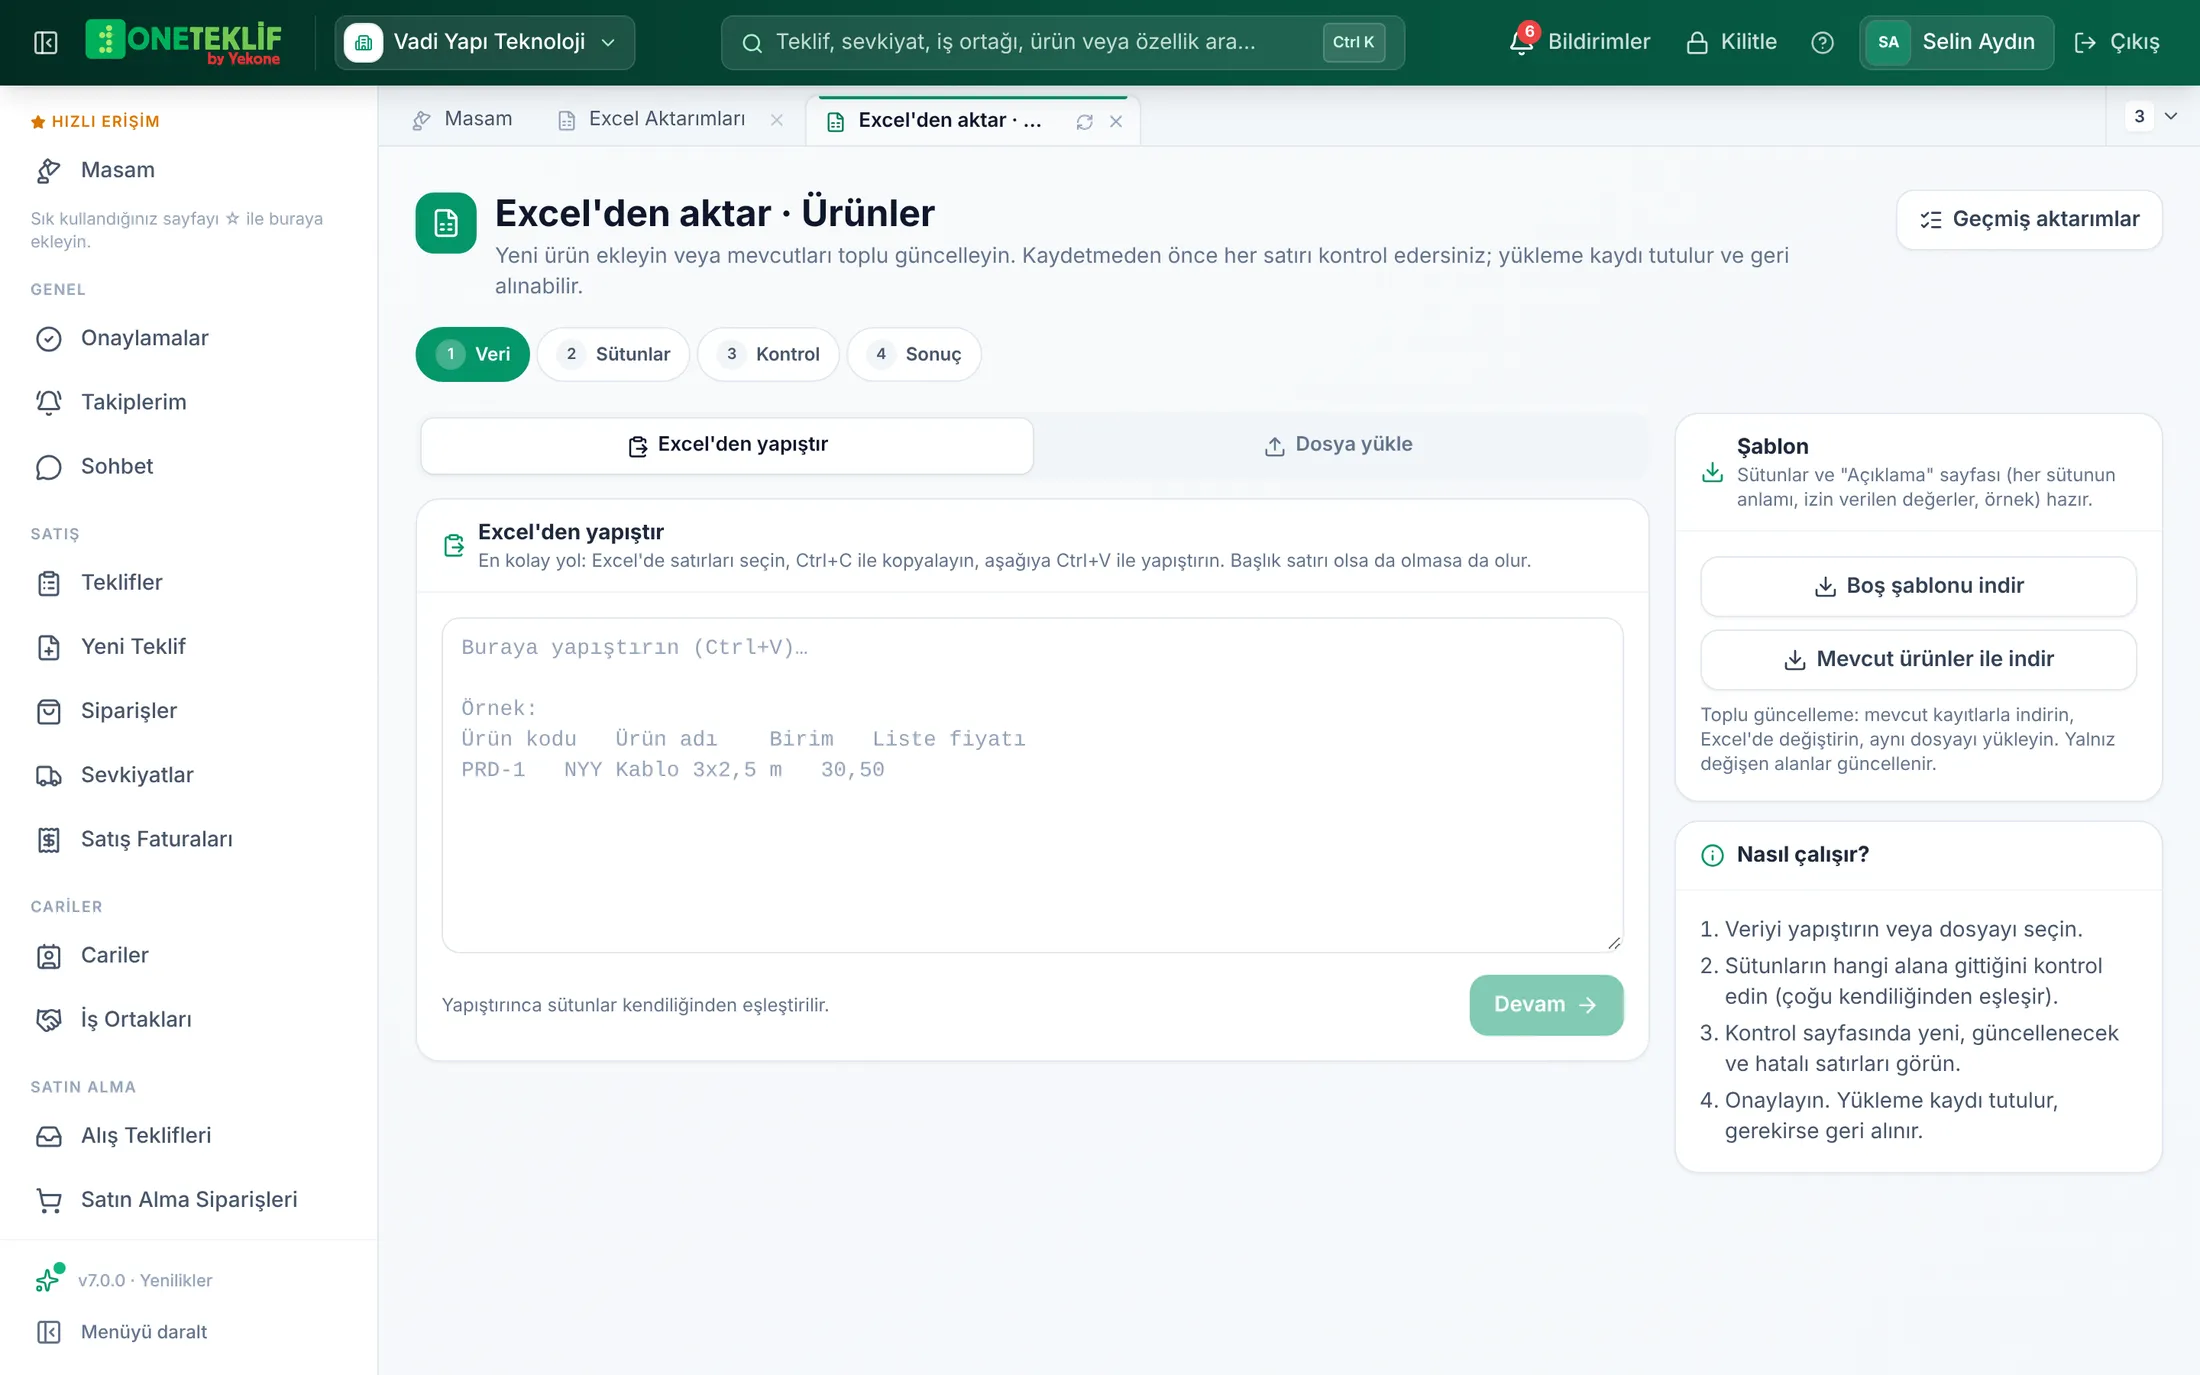The image size is (2200, 1375).
Task: Select step 4 Sonuç
Action: tap(914, 354)
